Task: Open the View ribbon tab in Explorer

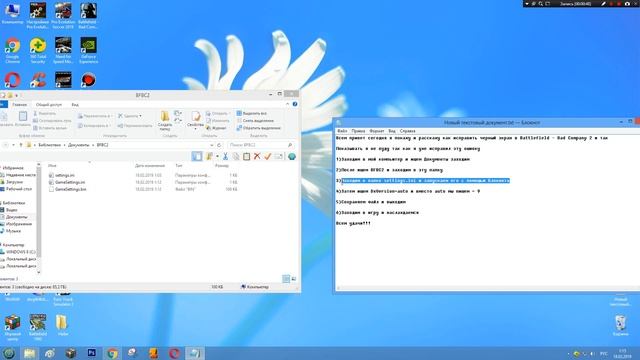Action: (x=75, y=104)
